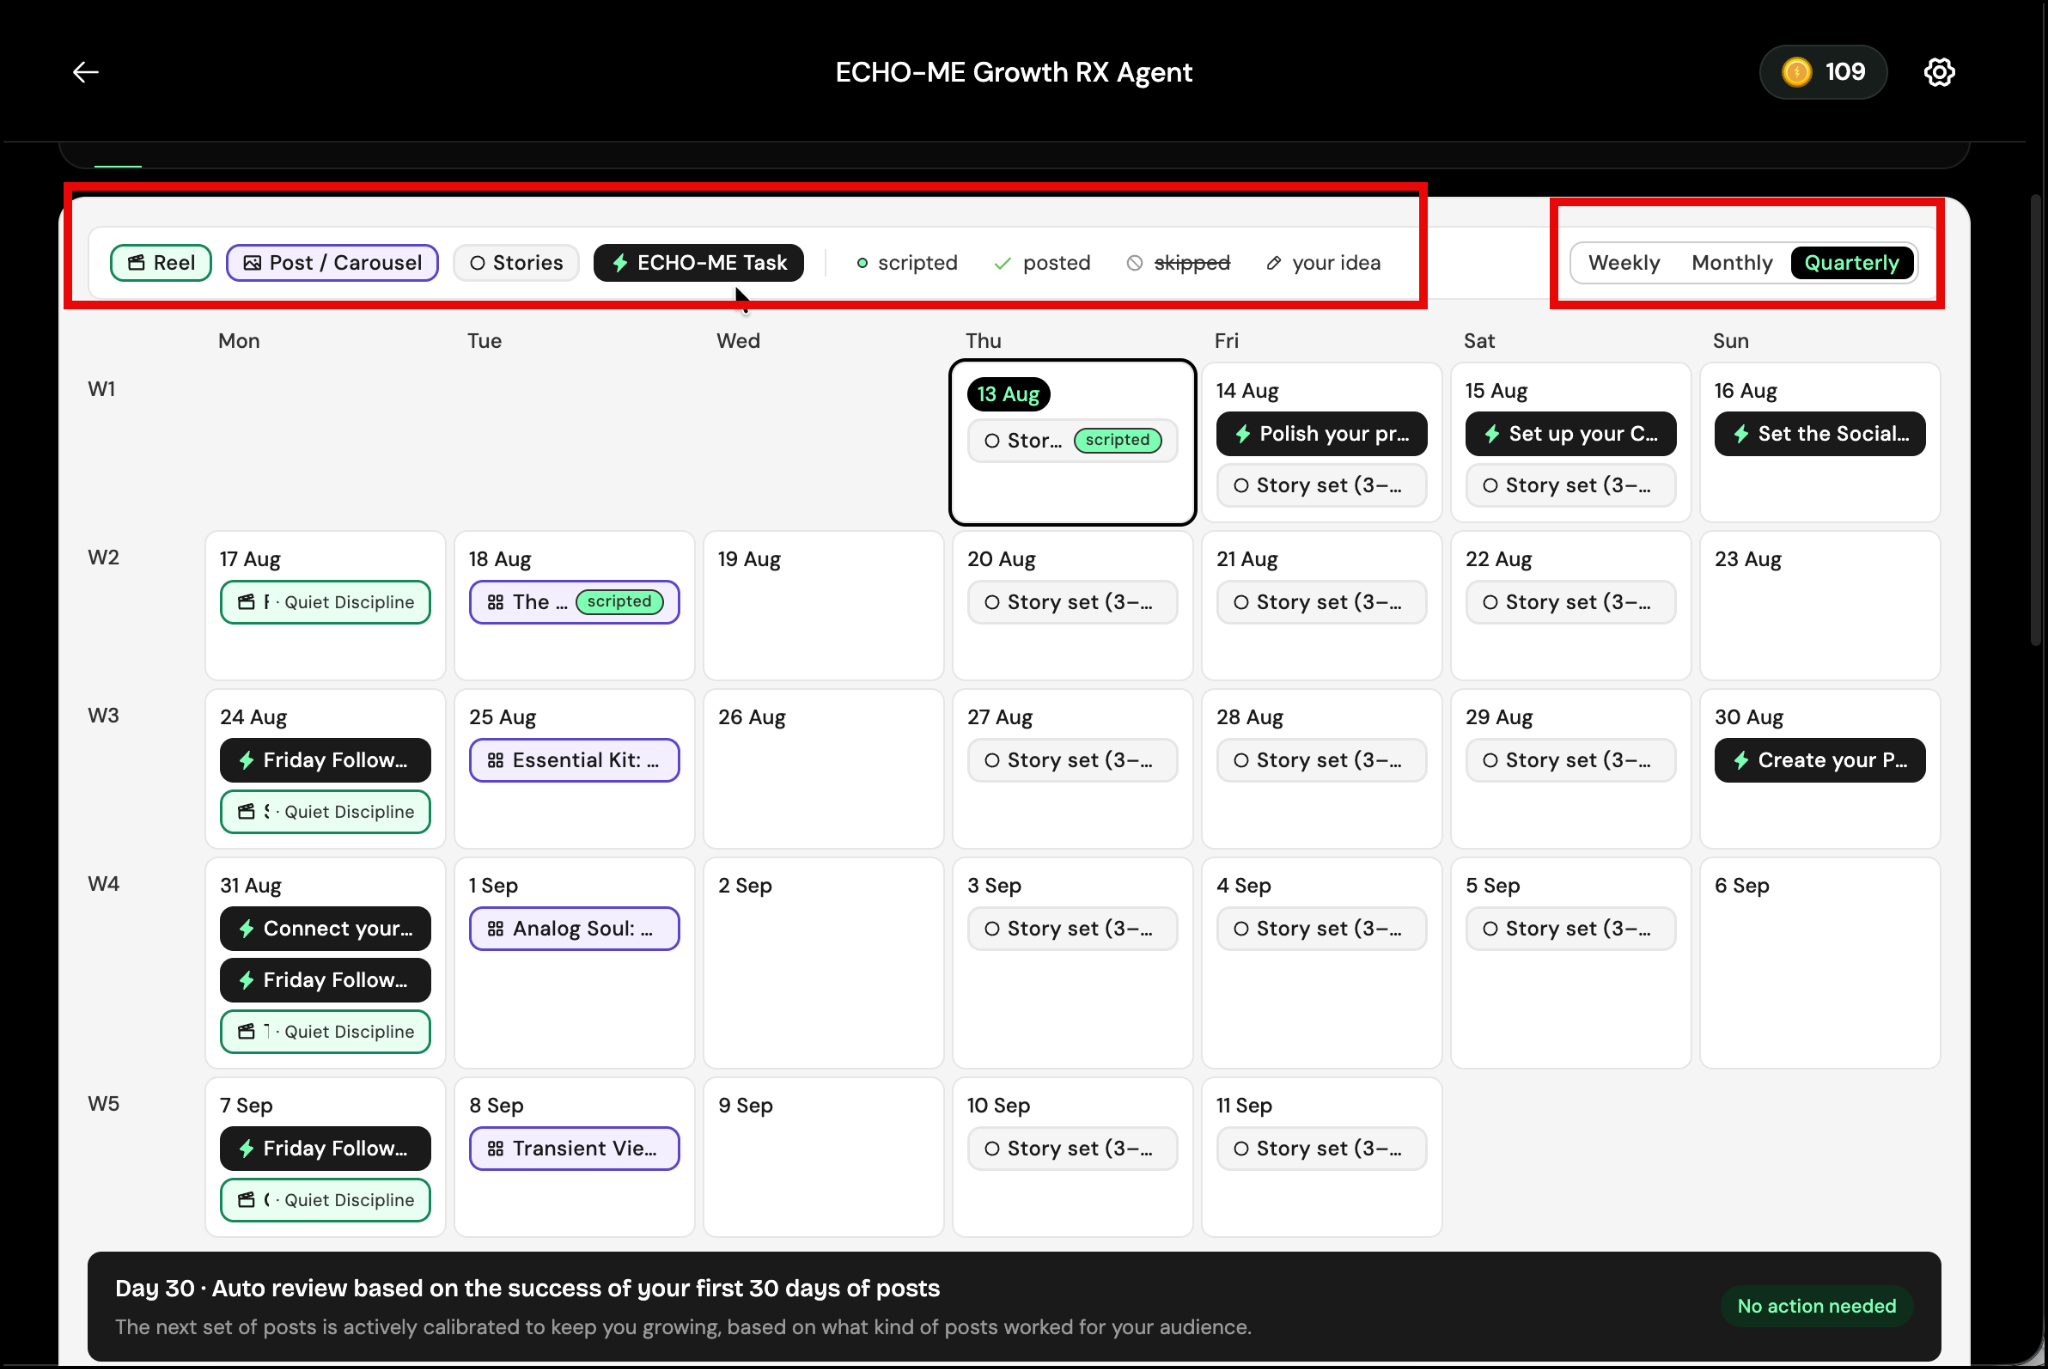
Task: Open the Set up your C... task
Action: (x=1571, y=434)
